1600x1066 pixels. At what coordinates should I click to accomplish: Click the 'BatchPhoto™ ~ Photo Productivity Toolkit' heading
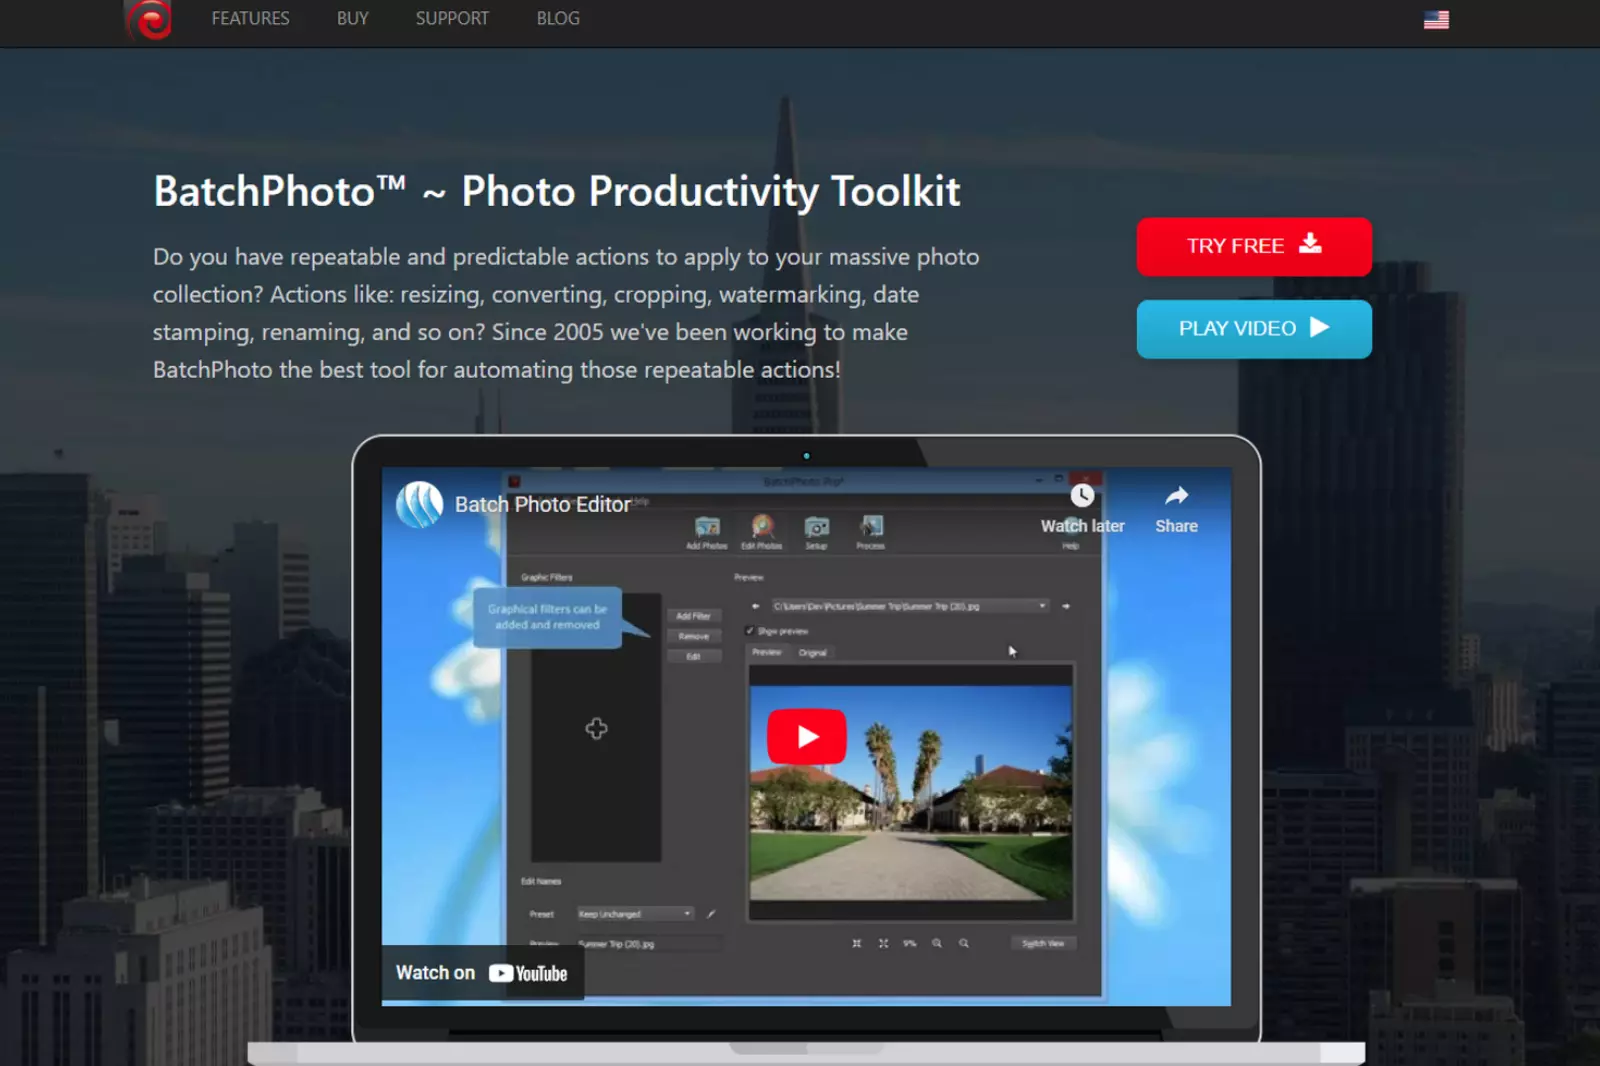[557, 191]
